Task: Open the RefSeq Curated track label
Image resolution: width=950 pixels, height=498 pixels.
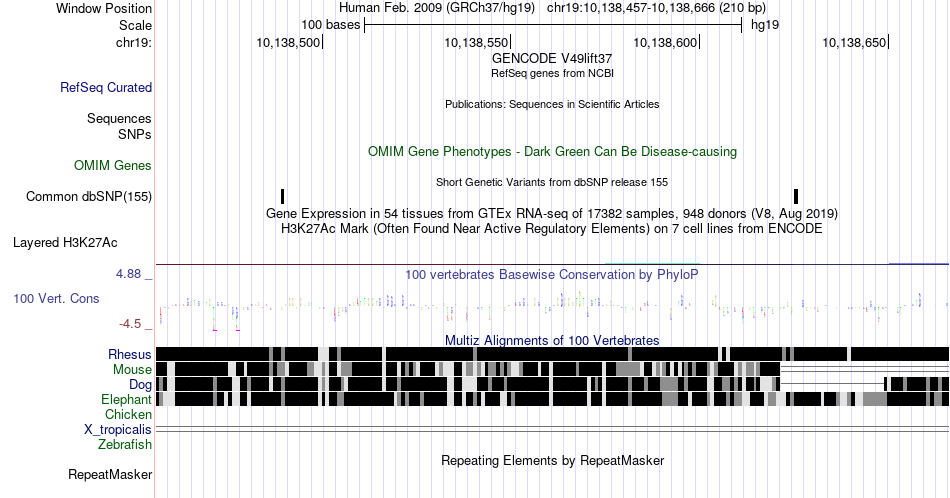Action: coord(105,87)
